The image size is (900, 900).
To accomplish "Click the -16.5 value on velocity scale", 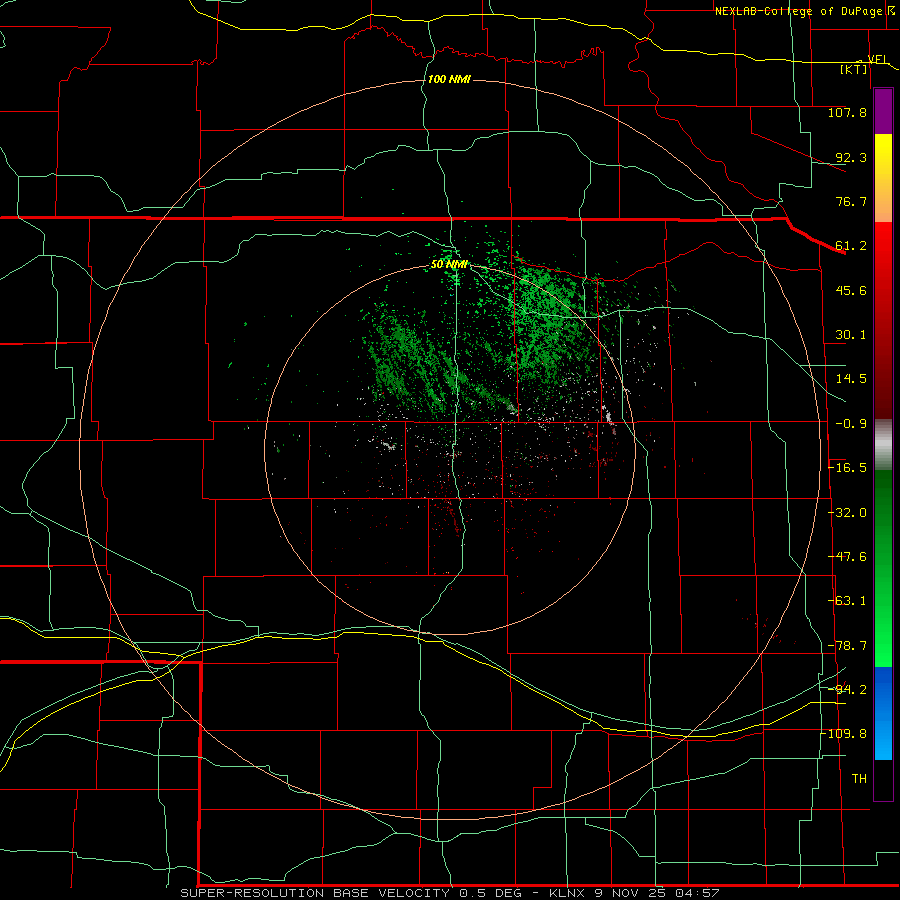I will [847, 468].
